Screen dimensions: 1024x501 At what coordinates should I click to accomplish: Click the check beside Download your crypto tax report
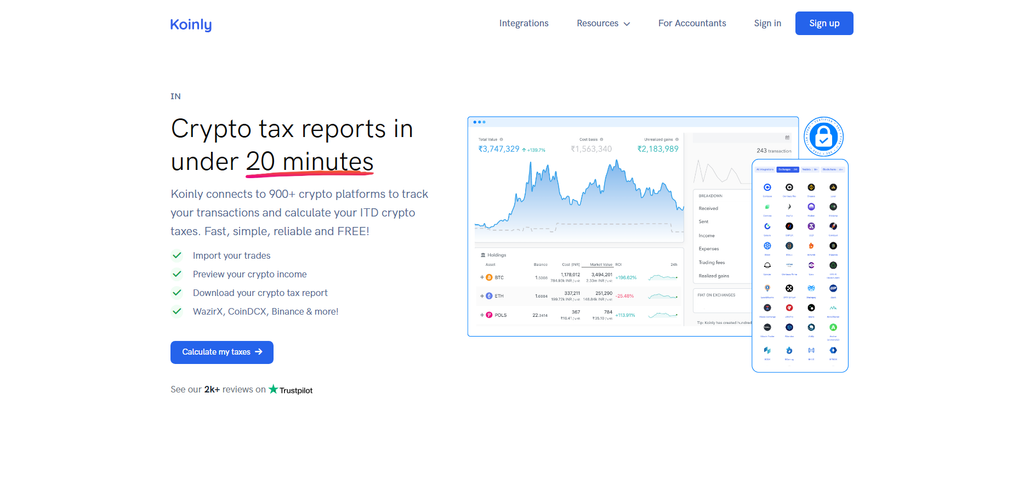coord(176,293)
